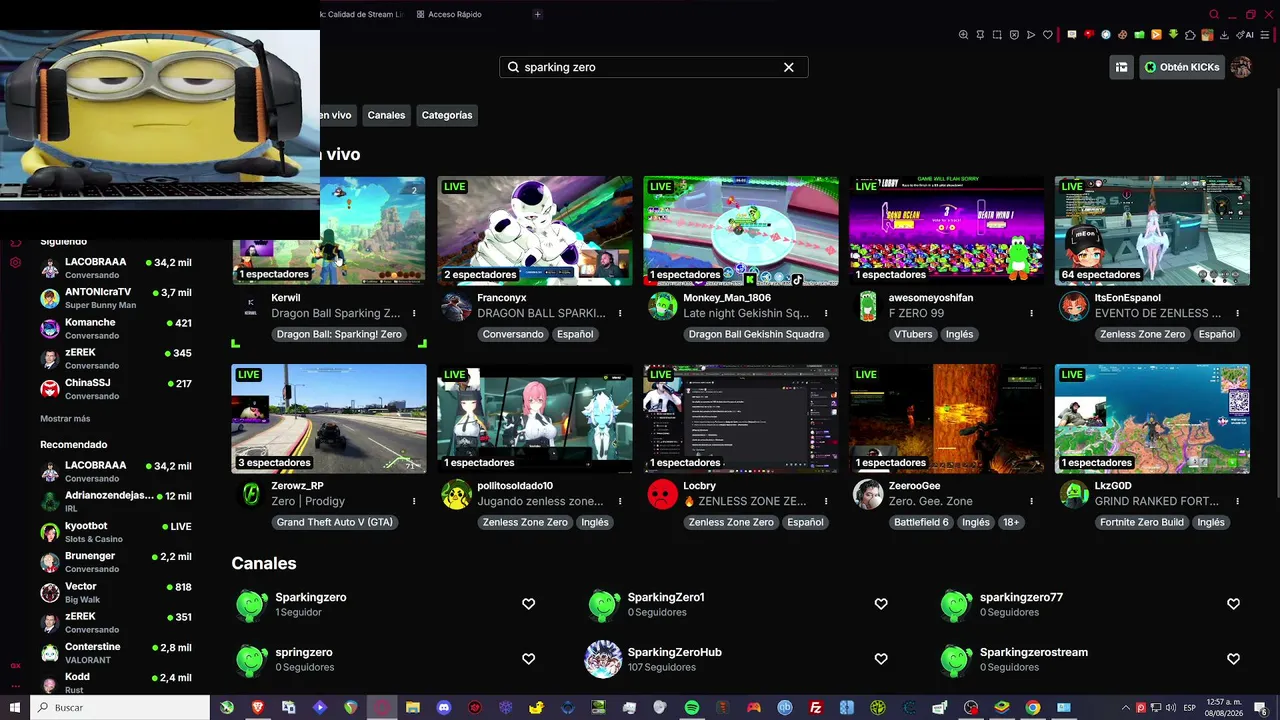Click the red Locbry avatar
Viewport: 1280px width, 720px height.
click(662, 494)
